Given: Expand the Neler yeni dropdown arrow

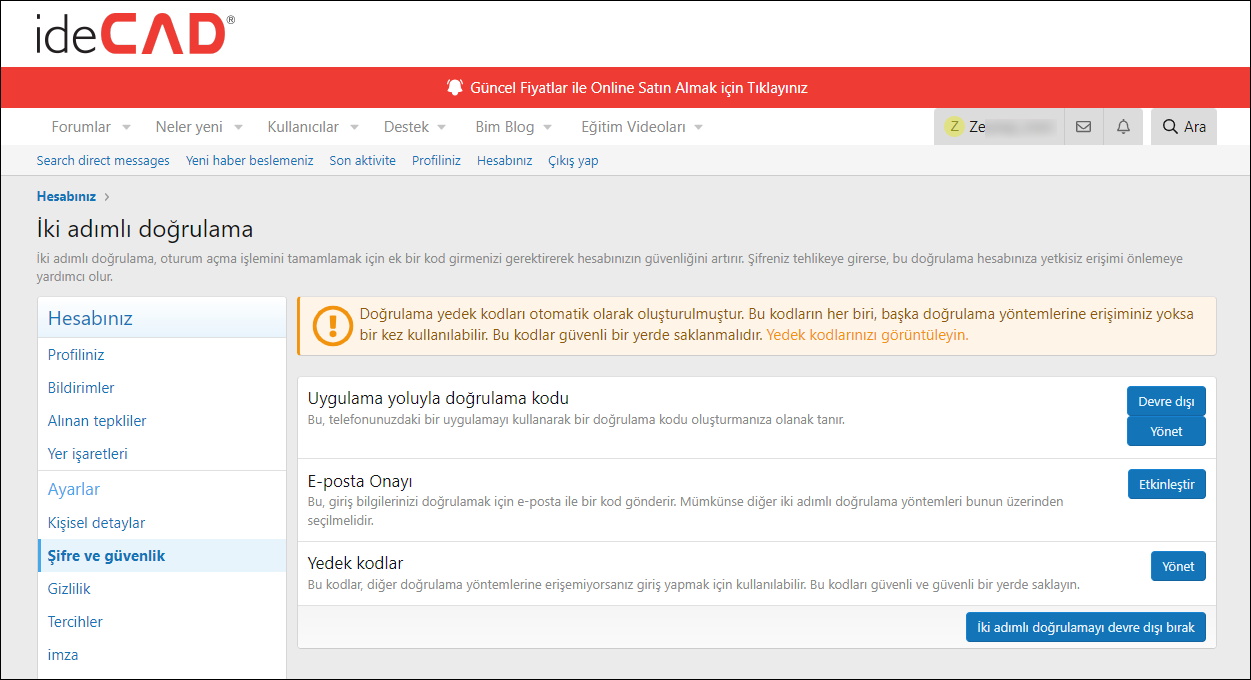Looking at the screenshot, I should coord(238,128).
